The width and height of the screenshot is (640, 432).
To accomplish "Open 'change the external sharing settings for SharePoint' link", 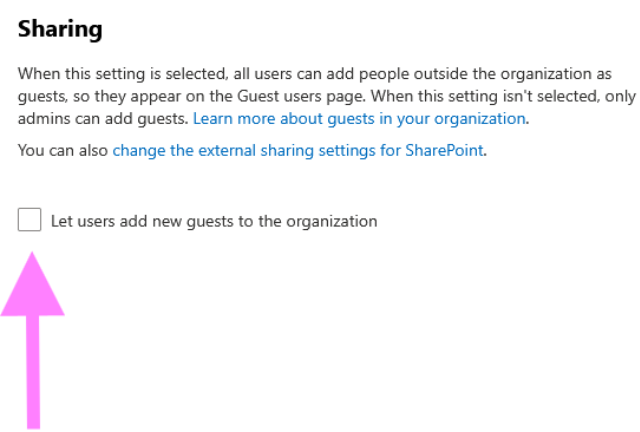I will [x=298, y=151].
